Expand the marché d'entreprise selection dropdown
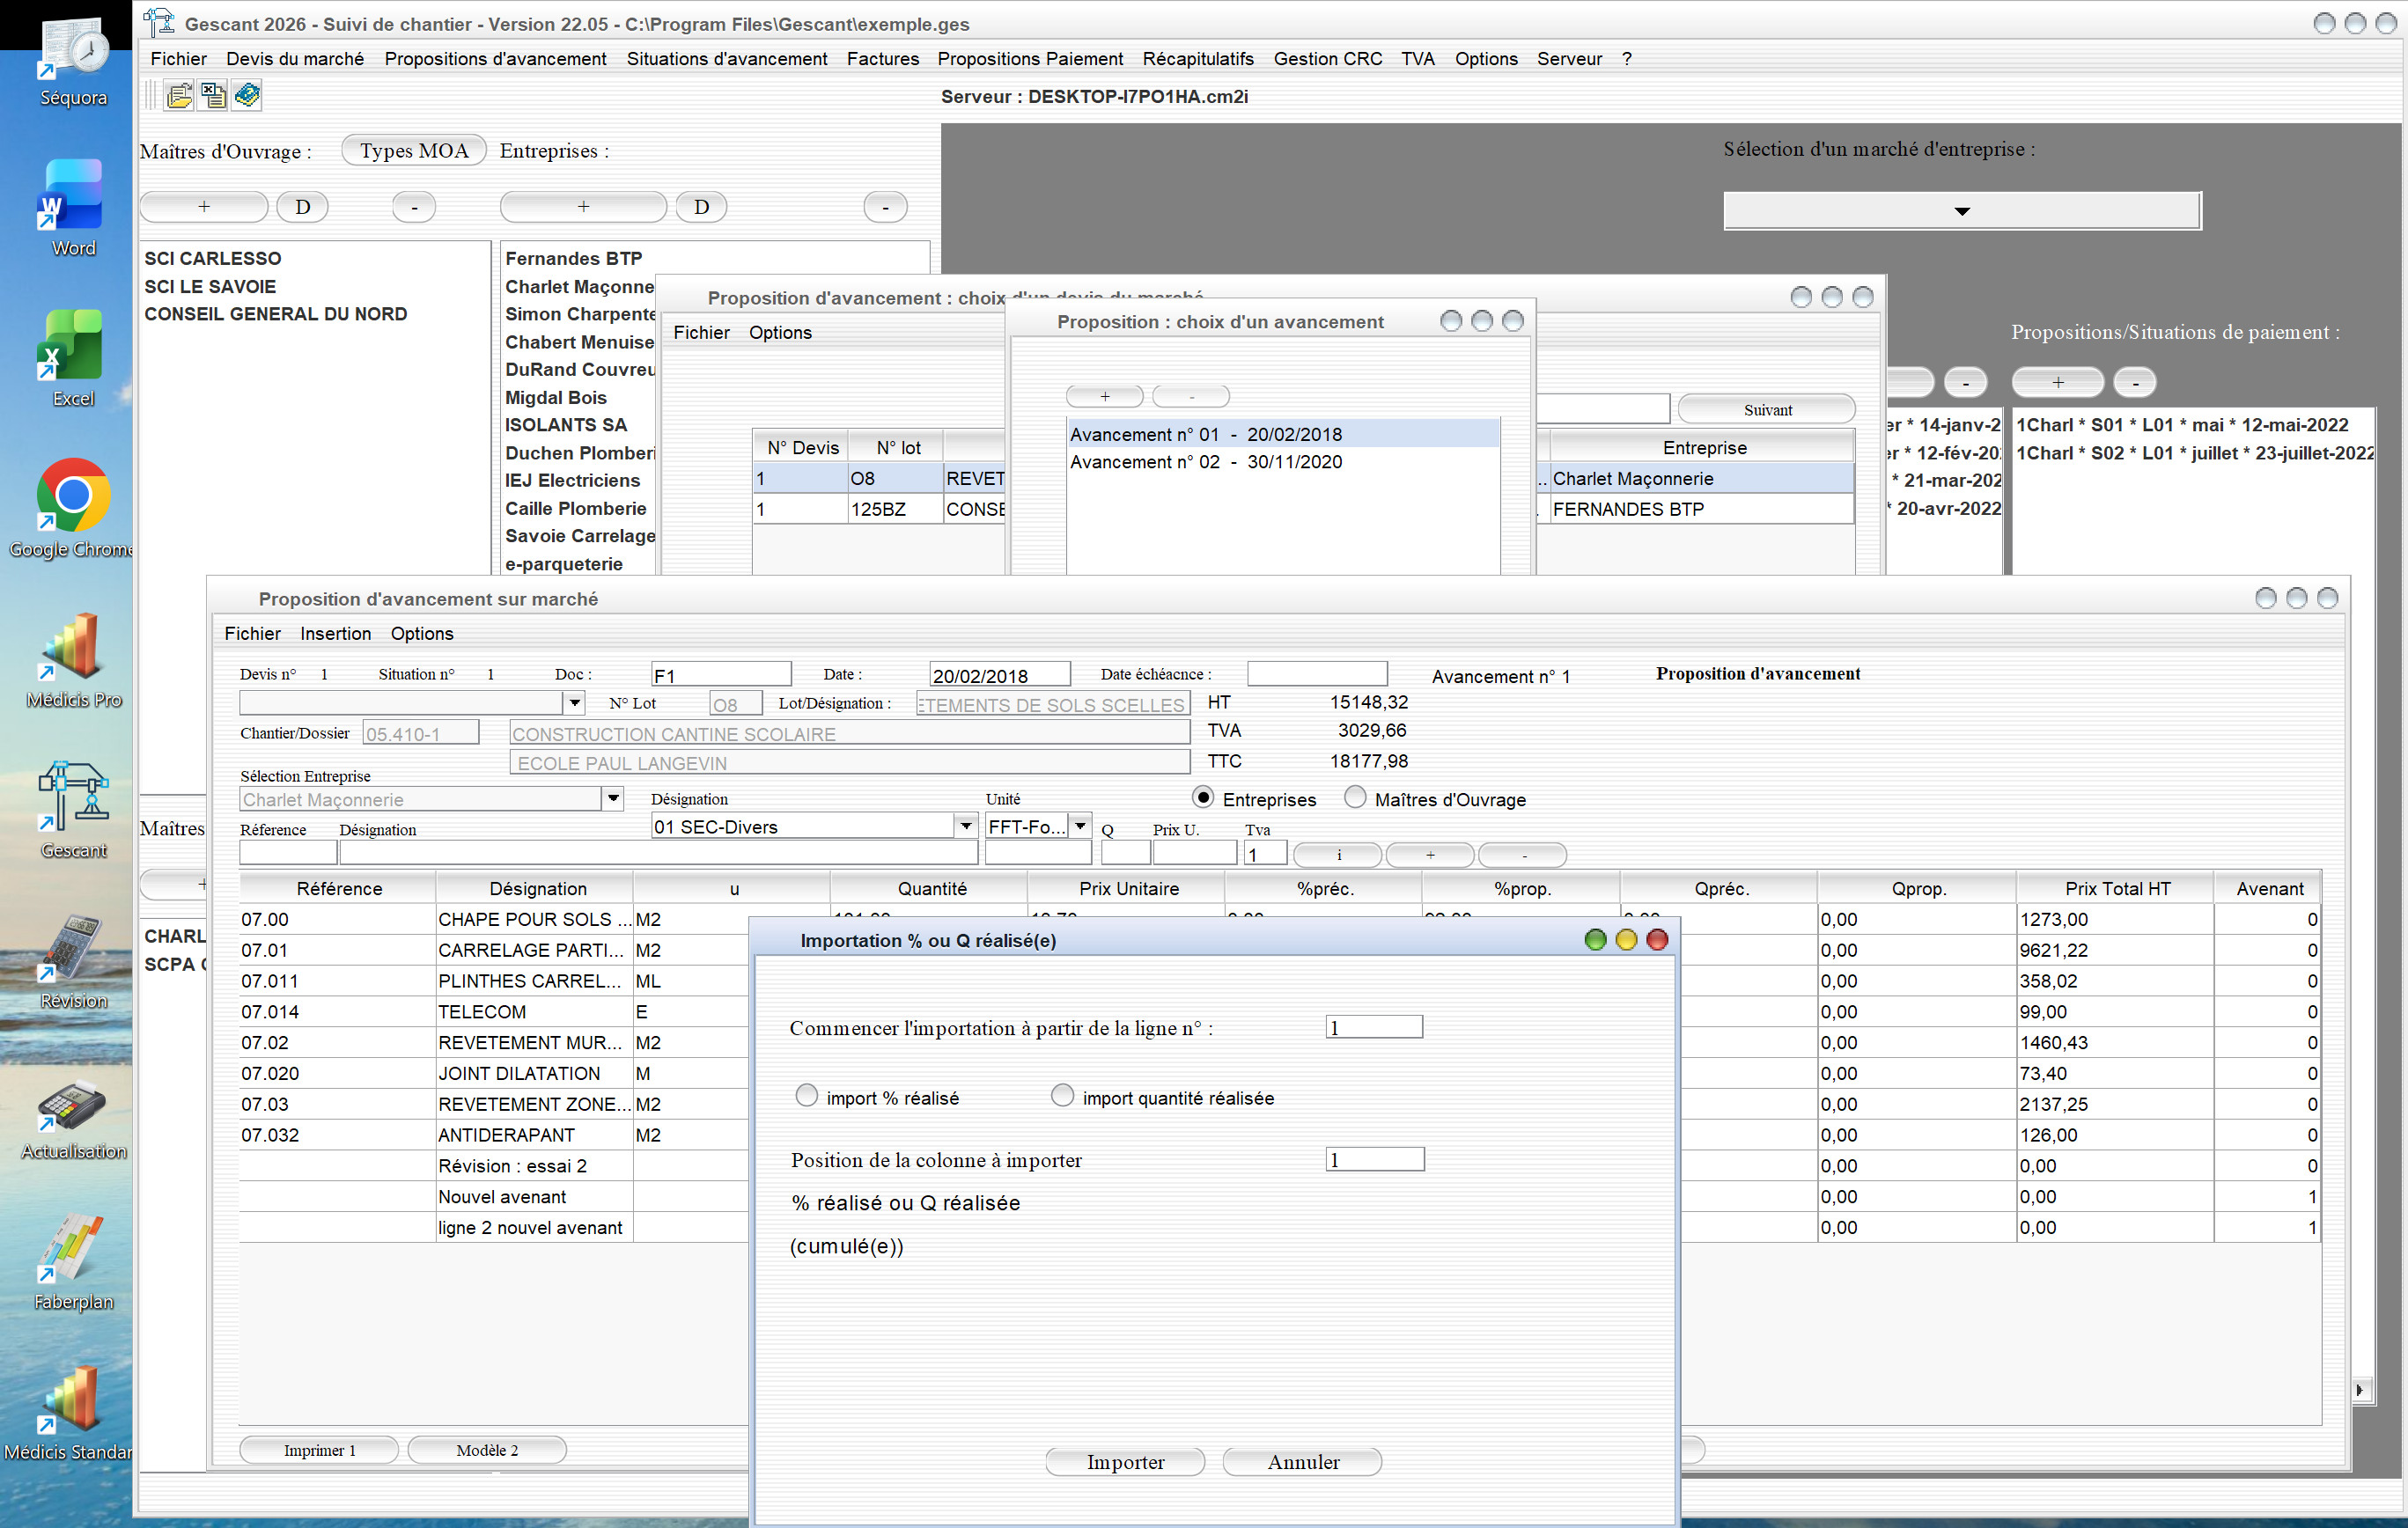 coord(1962,211)
